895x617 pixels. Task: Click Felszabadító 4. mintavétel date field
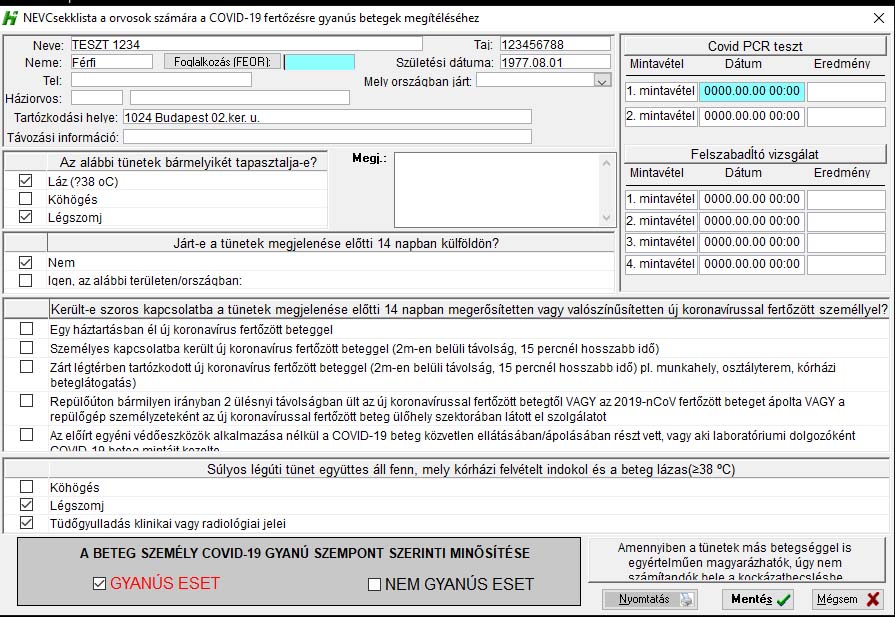pos(752,264)
